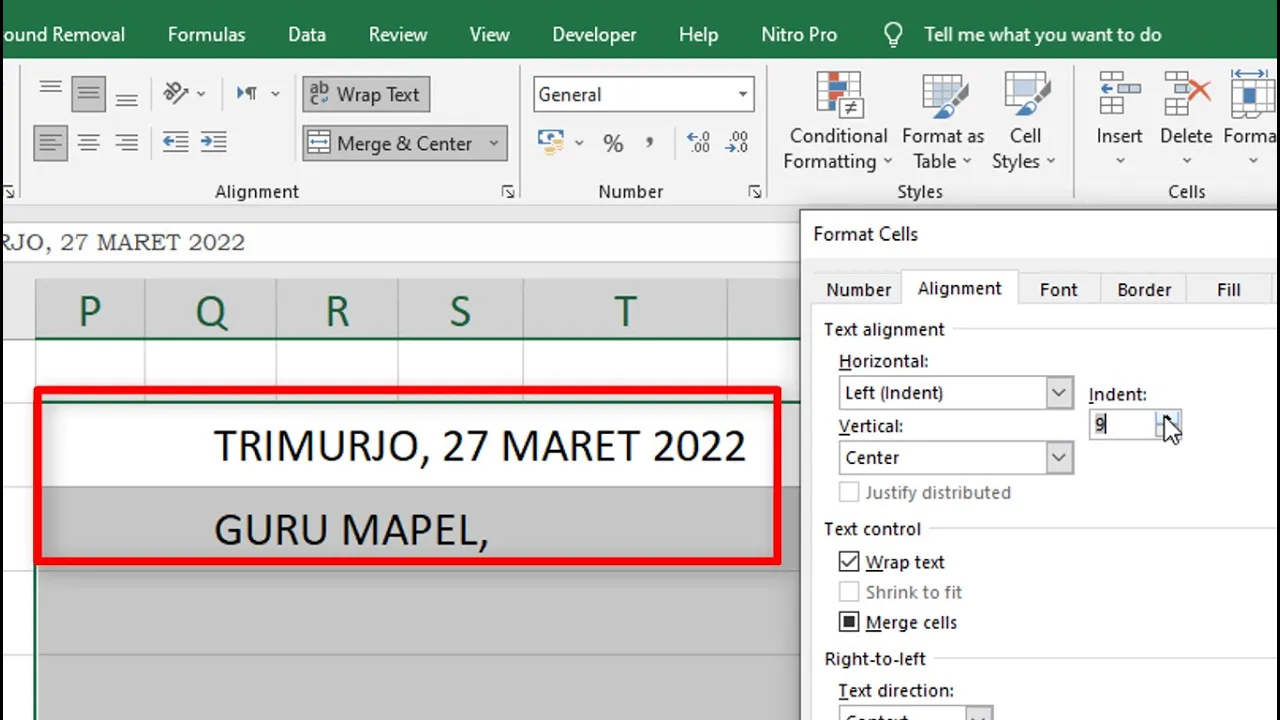Screen dimensions: 1280x720
Task: Switch to Number tab in Format Cells
Action: tap(858, 289)
